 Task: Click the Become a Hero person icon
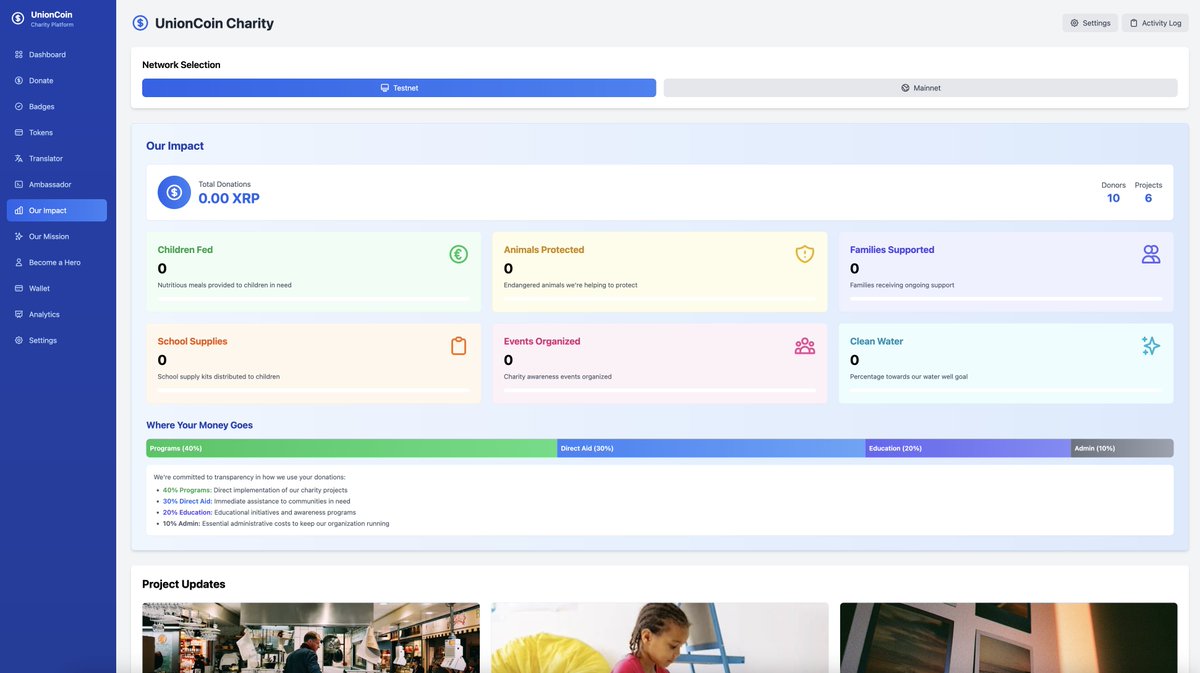coord(19,263)
